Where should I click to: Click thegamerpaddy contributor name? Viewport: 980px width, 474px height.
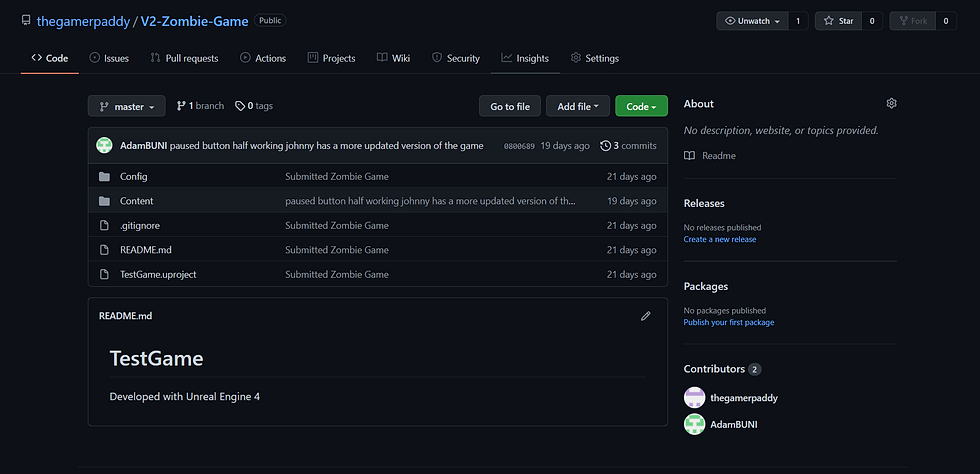tap(744, 397)
